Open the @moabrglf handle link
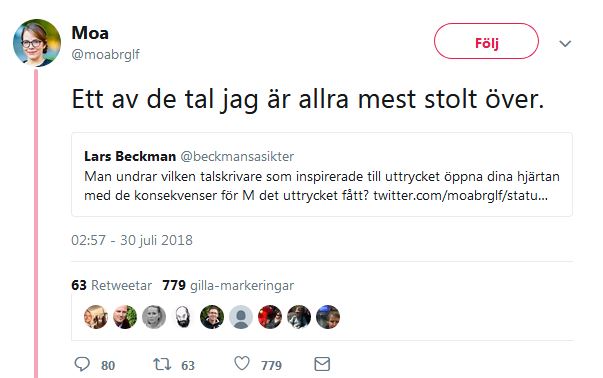 tap(105, 54)
